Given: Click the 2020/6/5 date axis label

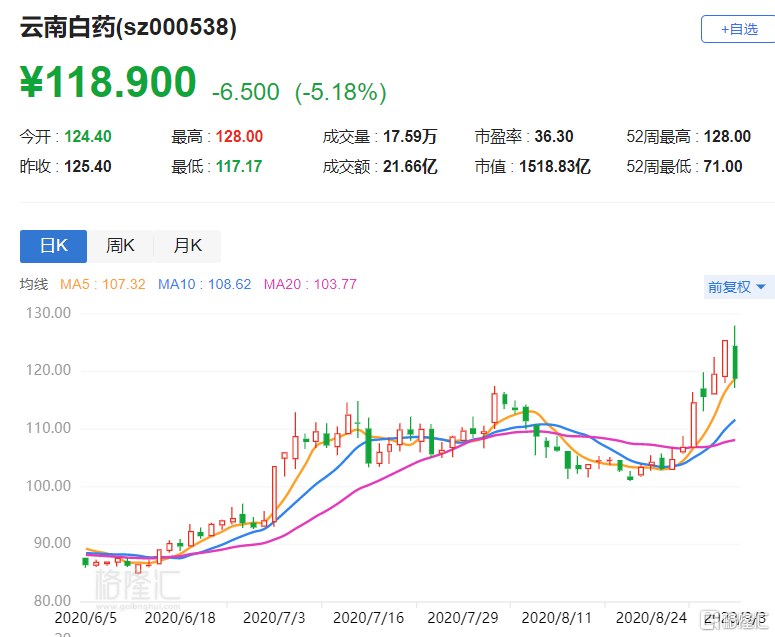Looking at the screenshot, I should pyautogui.click(x=86, y=618).
